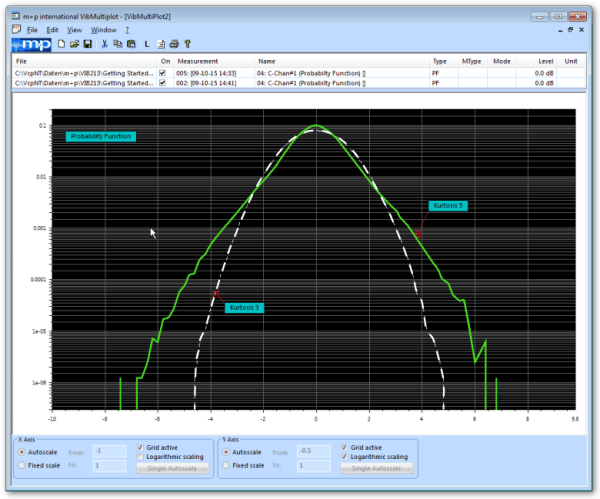
Task: Open the File menu
Action: pos(32,30)
